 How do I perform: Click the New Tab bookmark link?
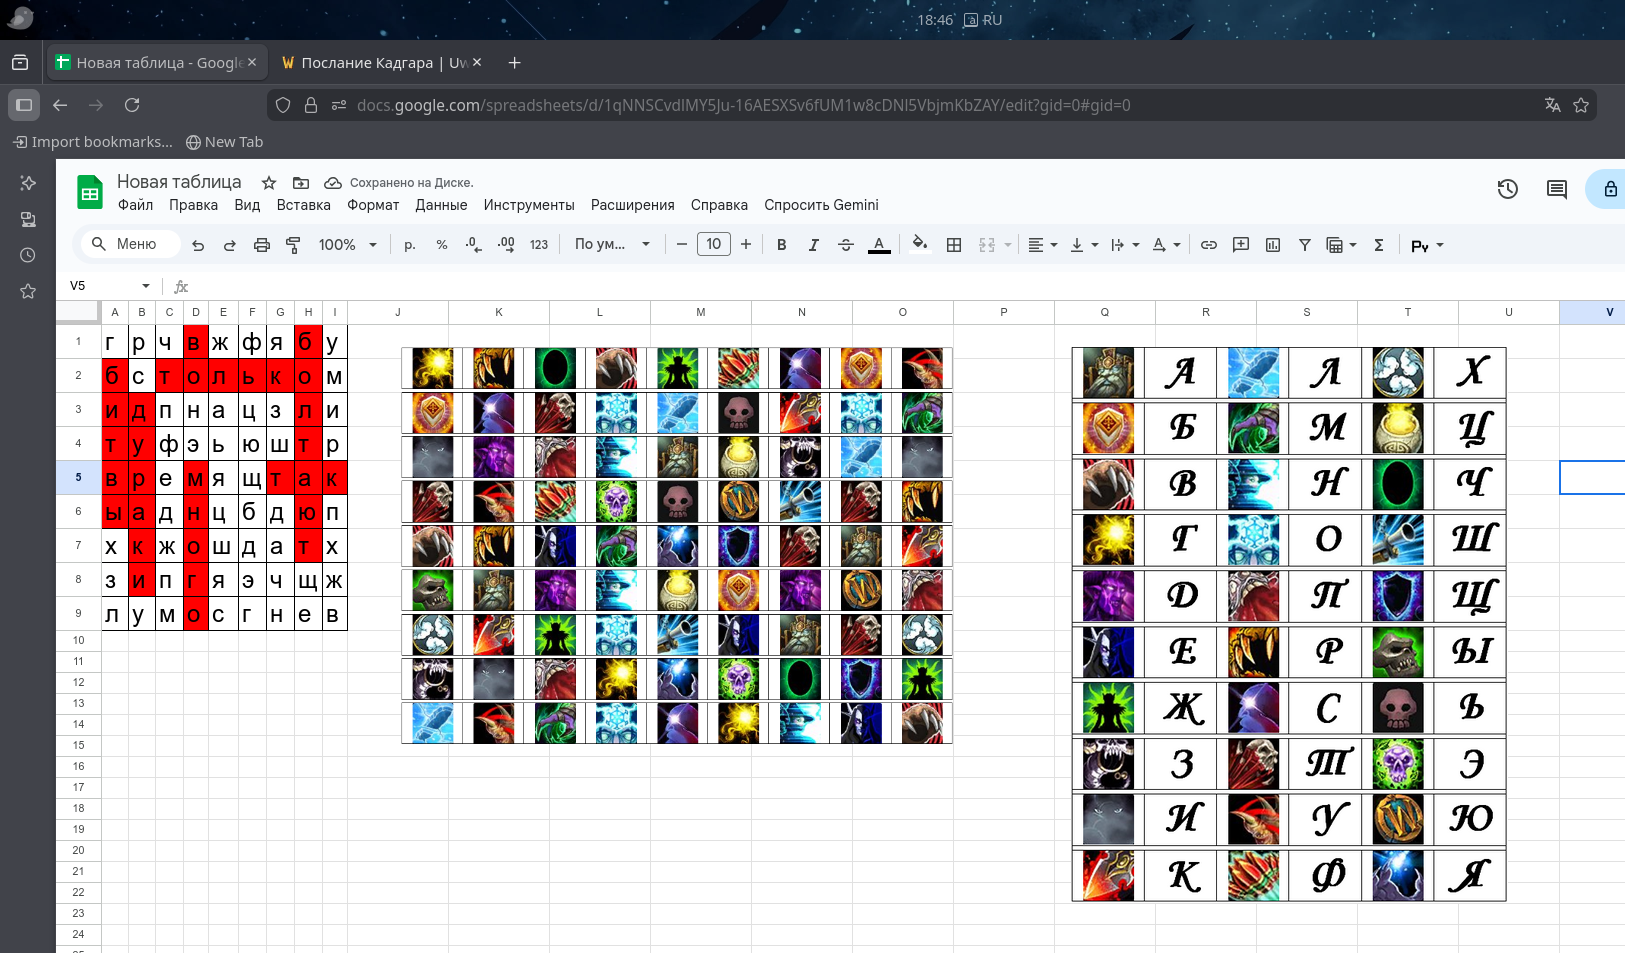[225, 142]
